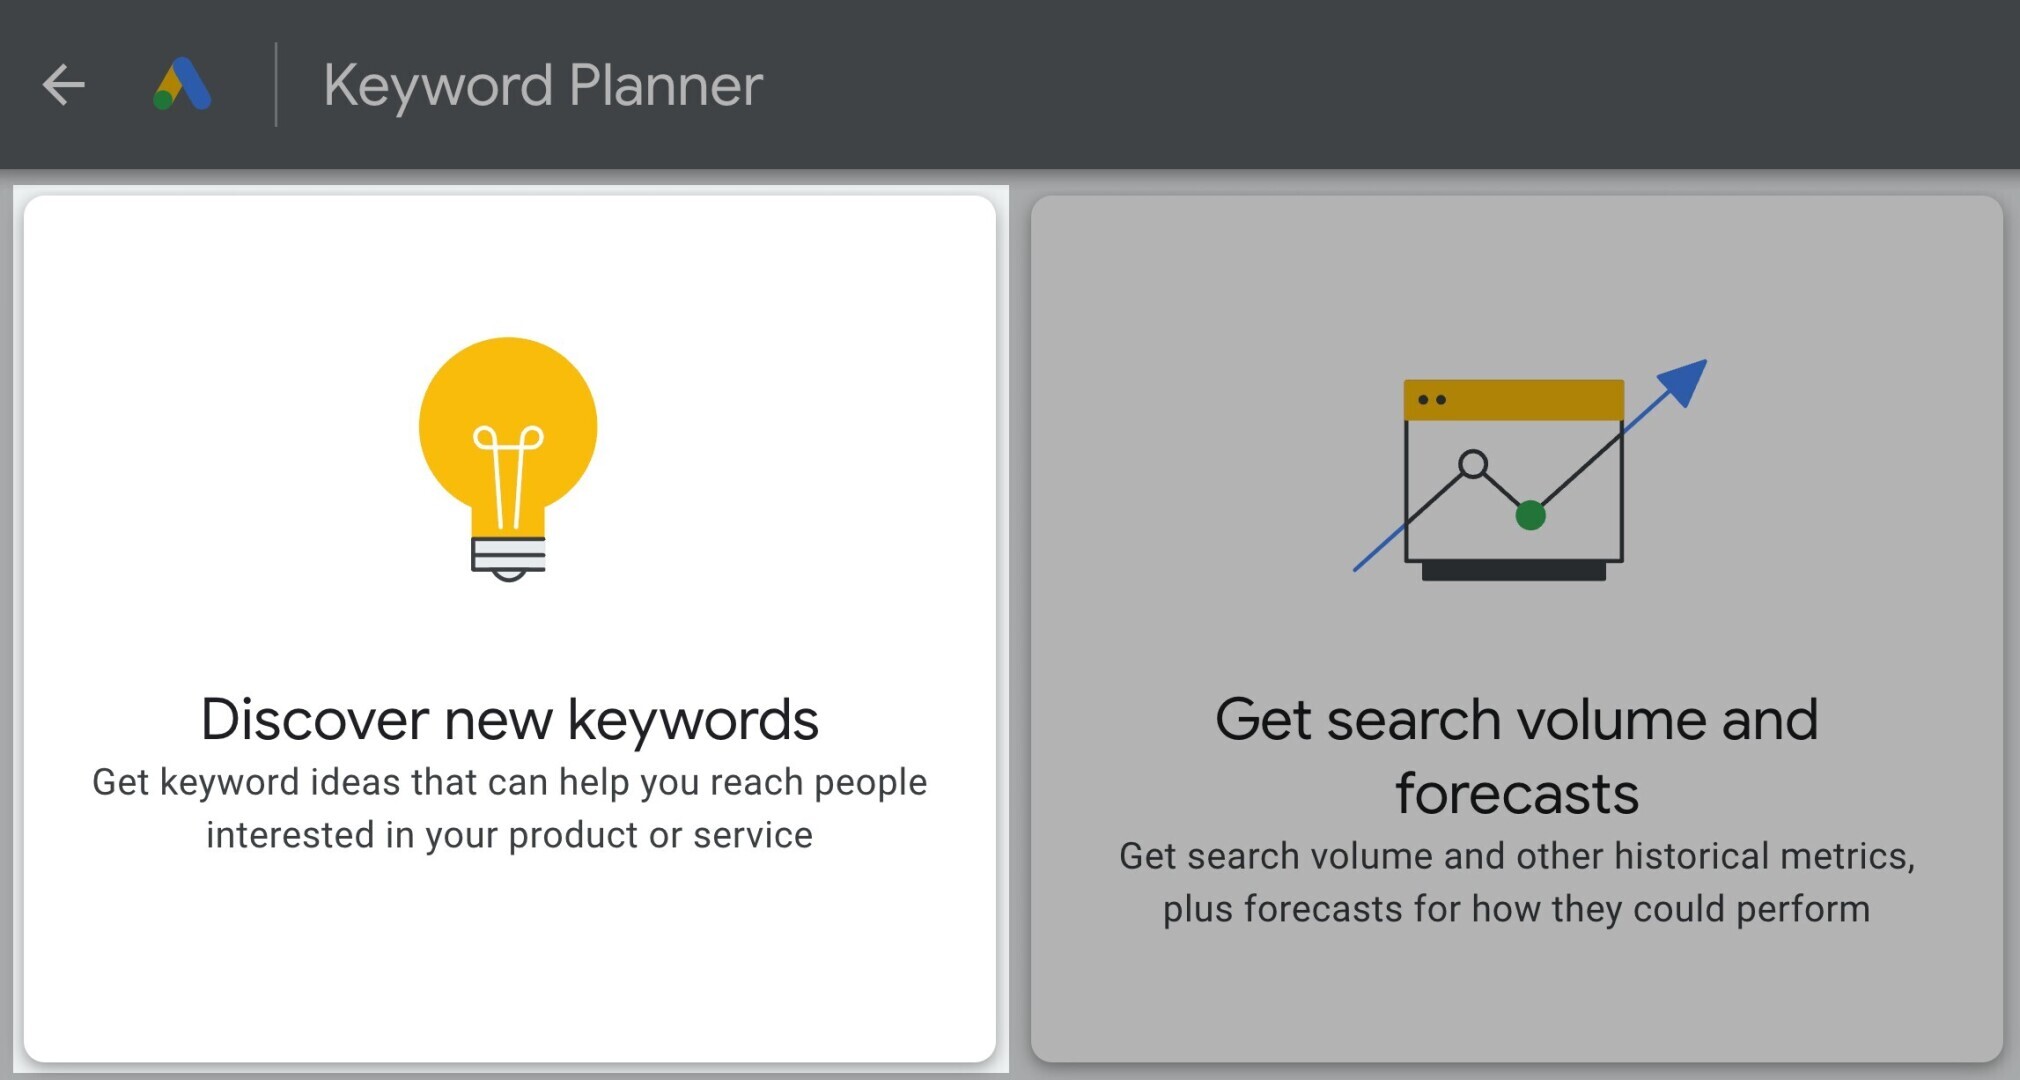Select the yellow lightbulb icon
2020x1080 pixels.
508,459
